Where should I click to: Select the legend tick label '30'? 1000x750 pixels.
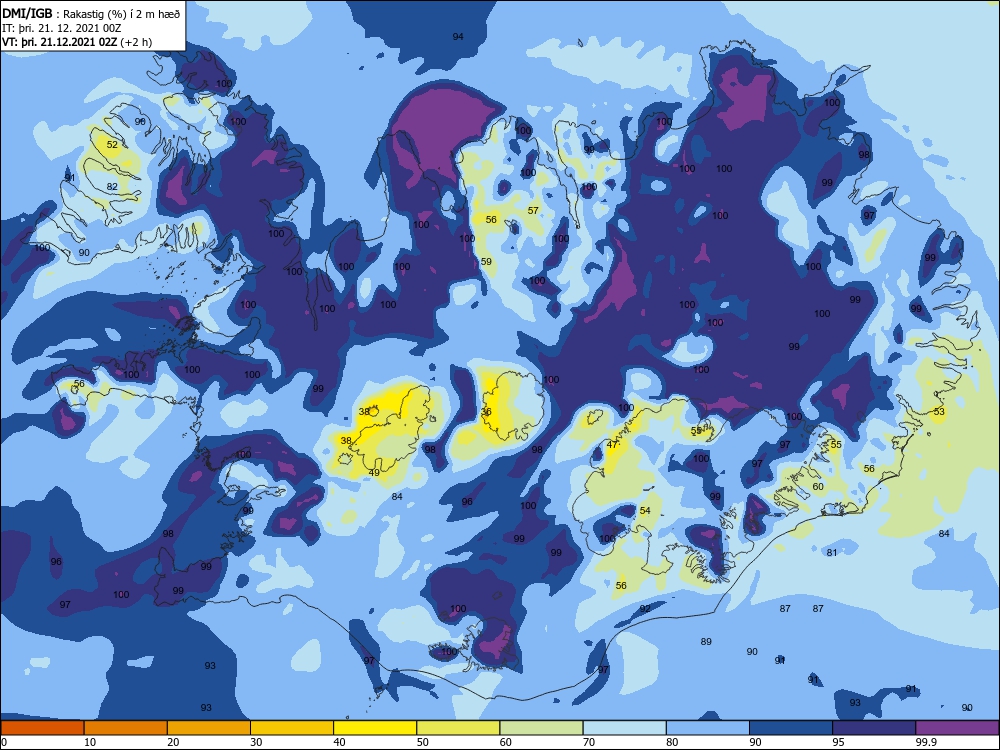(x=256, y=742)
